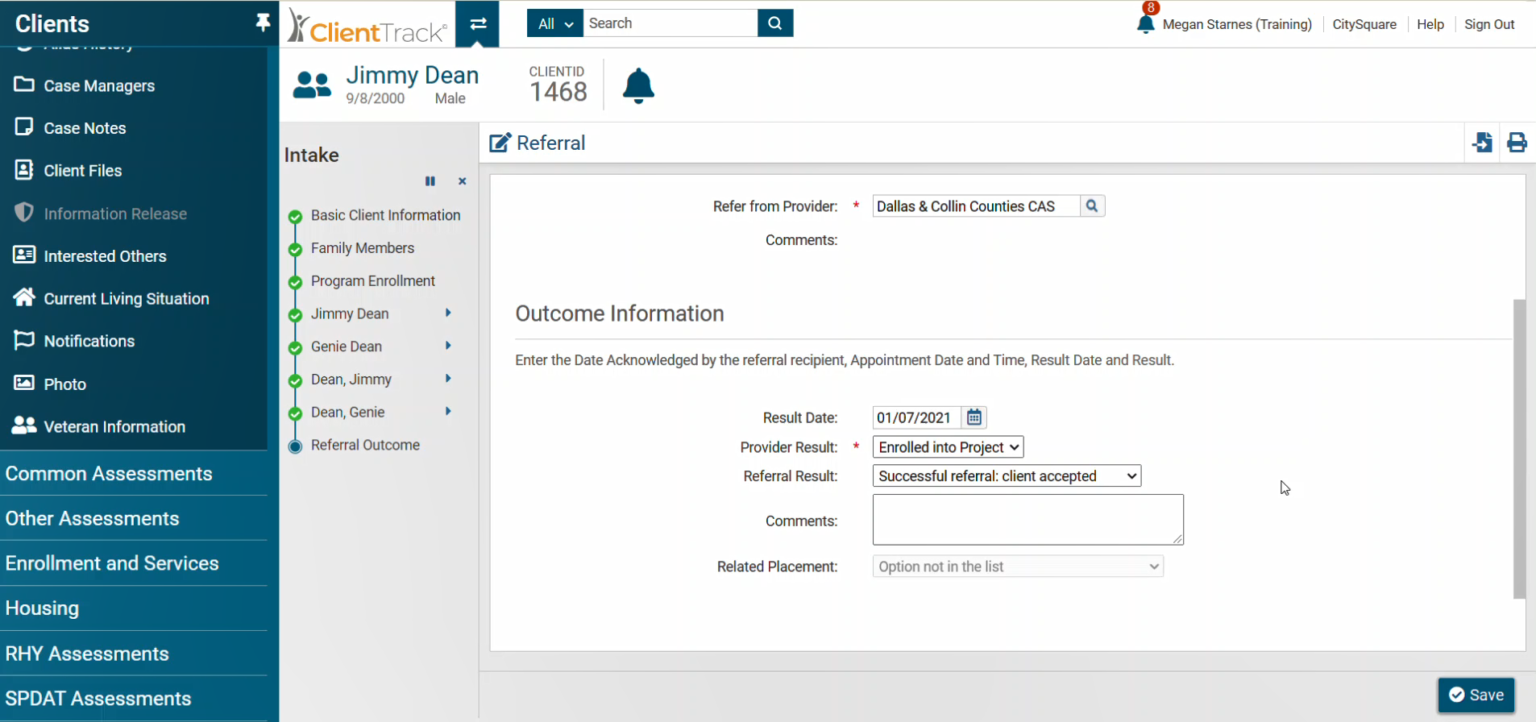Open provider lookup magnifier for Refer from Provider

pos(1091,205)
